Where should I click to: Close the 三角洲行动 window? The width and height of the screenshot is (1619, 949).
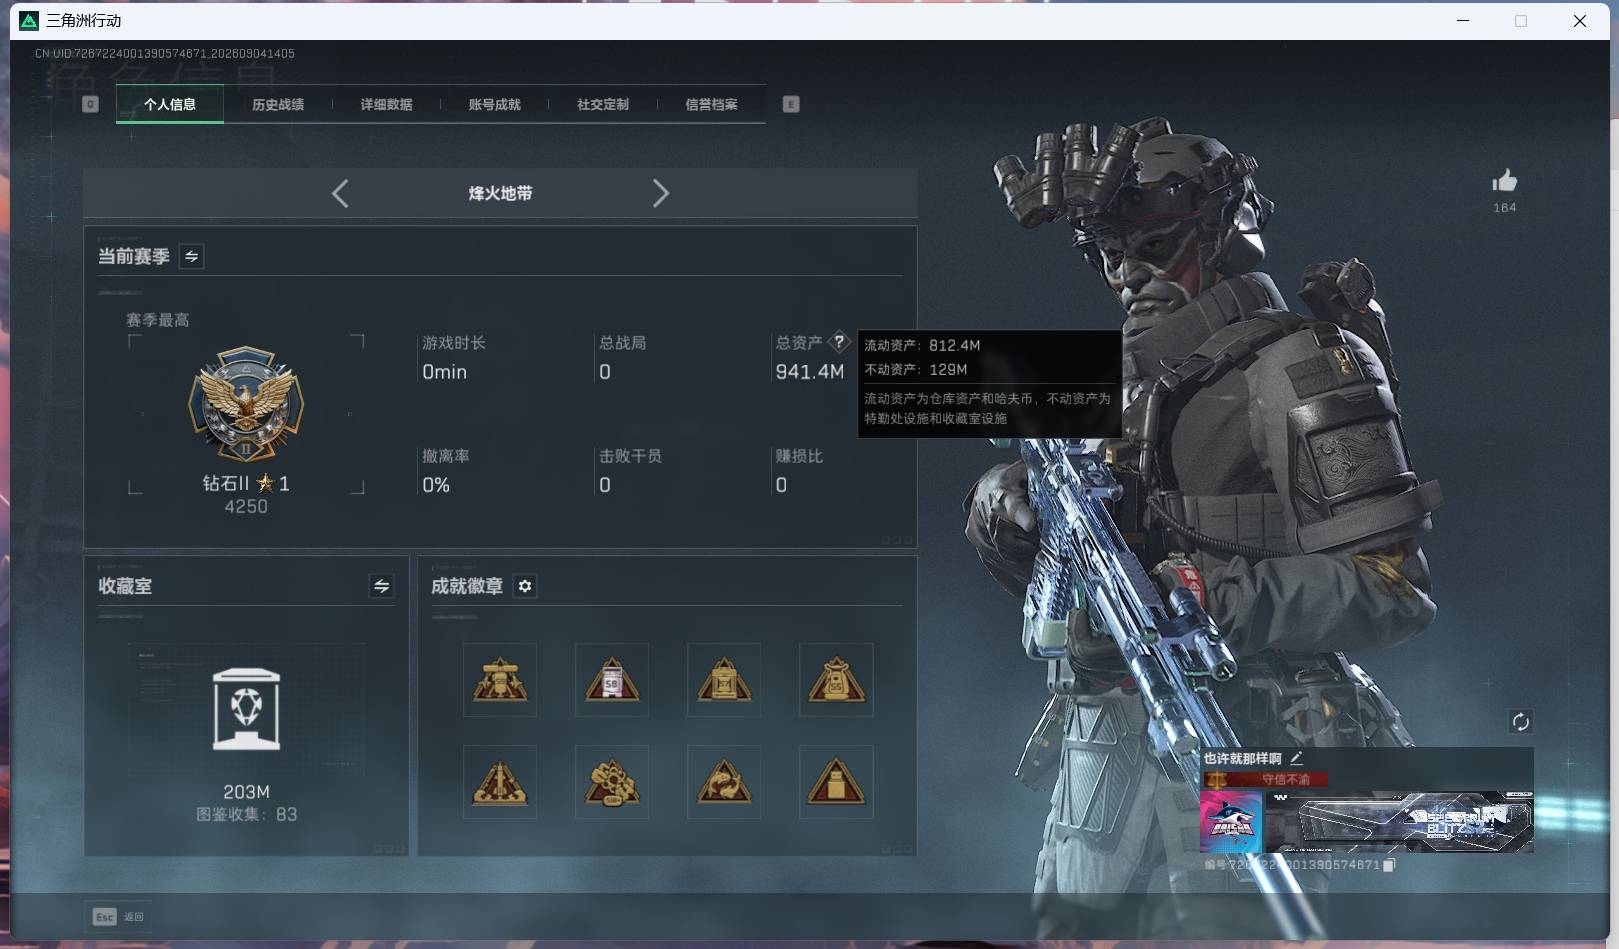(x=1580, y=20)
